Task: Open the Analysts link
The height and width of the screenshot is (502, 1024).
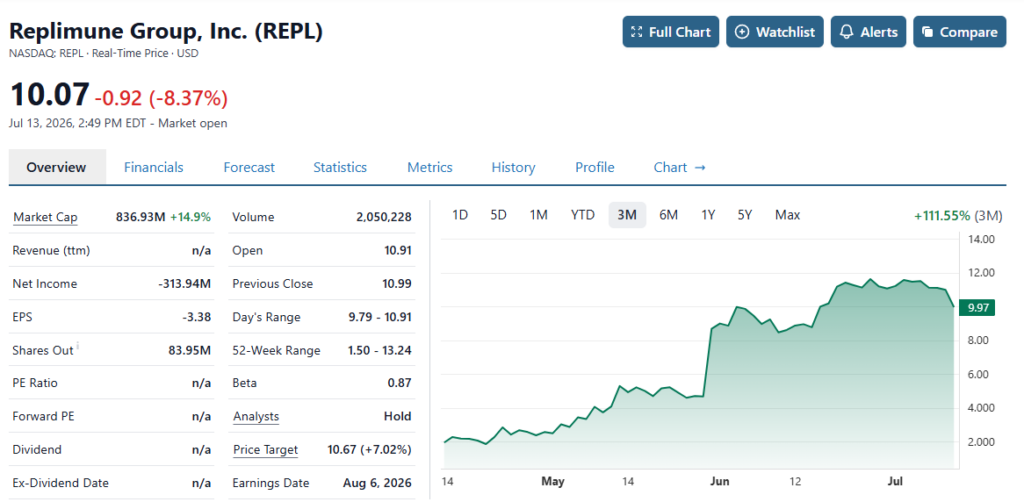Action: [255, 416]
